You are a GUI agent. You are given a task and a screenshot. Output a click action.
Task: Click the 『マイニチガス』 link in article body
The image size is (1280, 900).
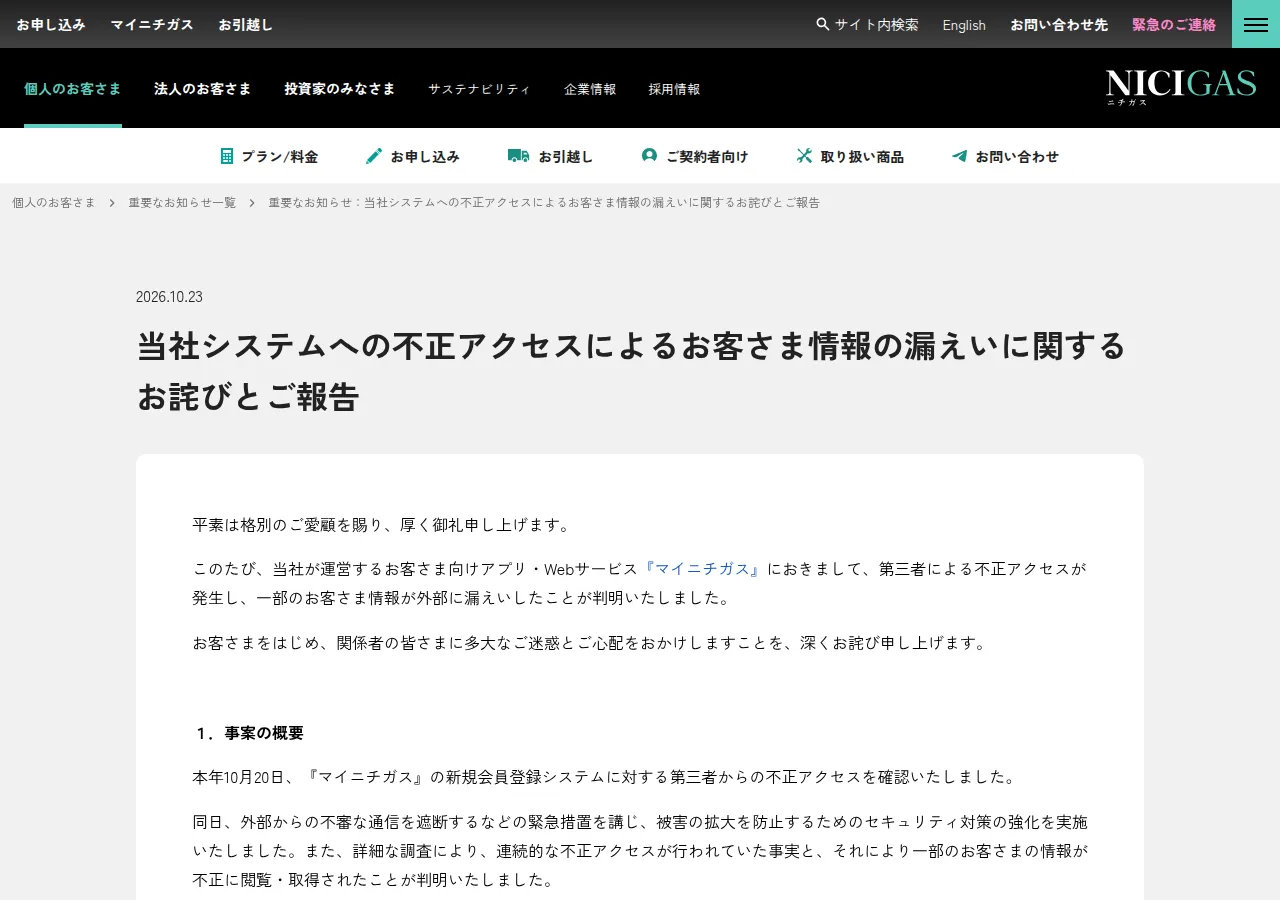[x=703, y=569]
